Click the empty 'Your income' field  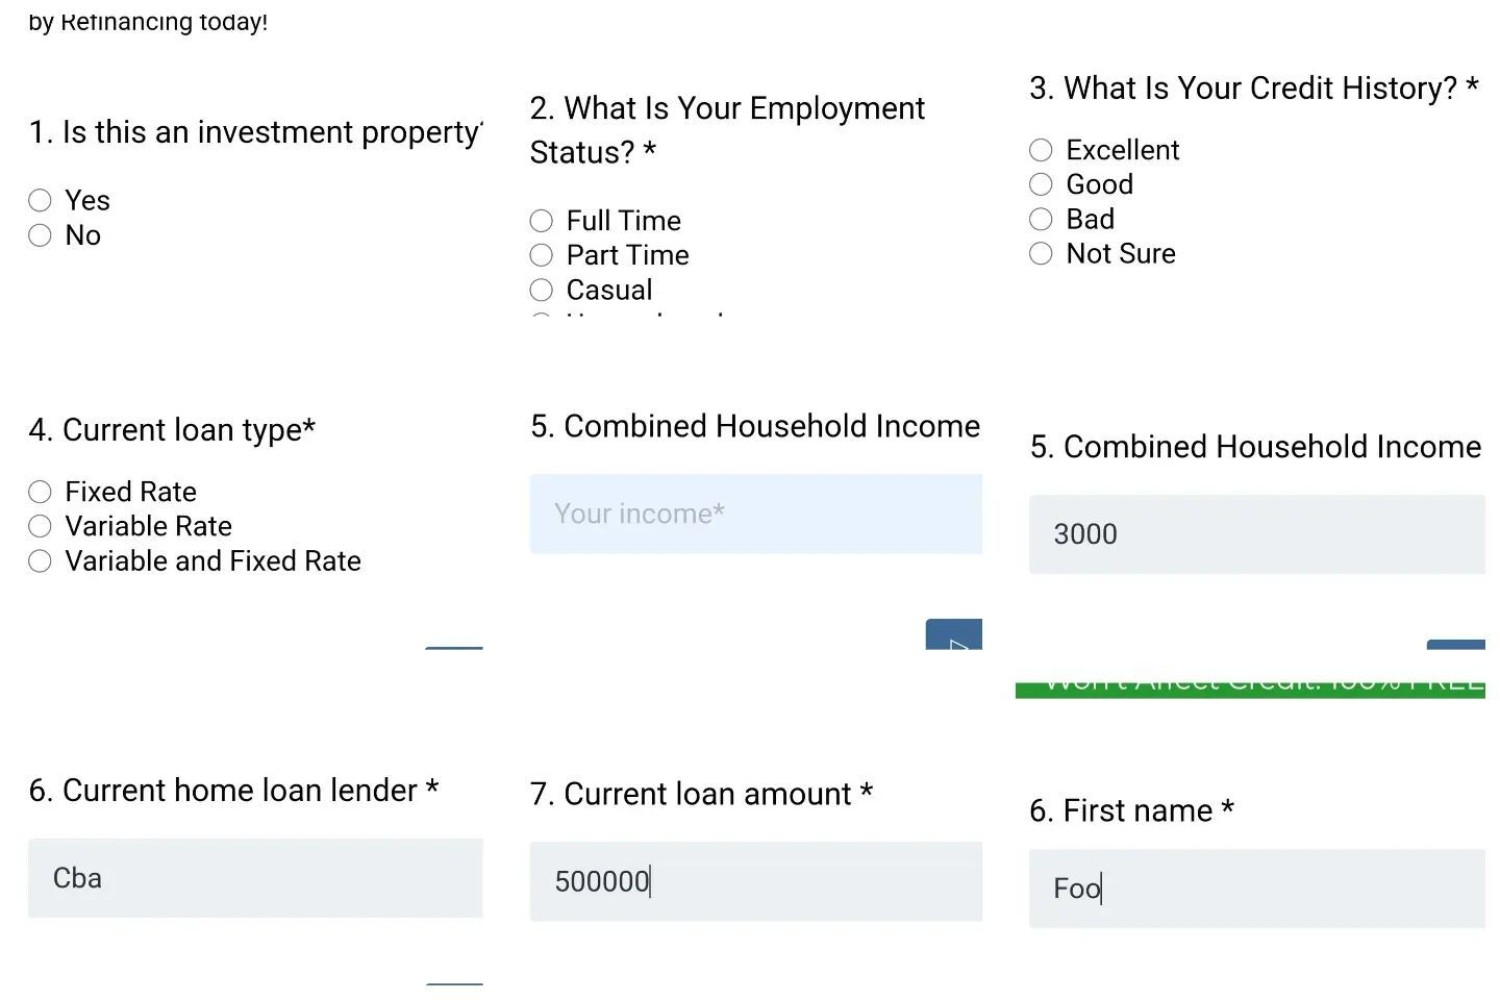tap(755, 514)
